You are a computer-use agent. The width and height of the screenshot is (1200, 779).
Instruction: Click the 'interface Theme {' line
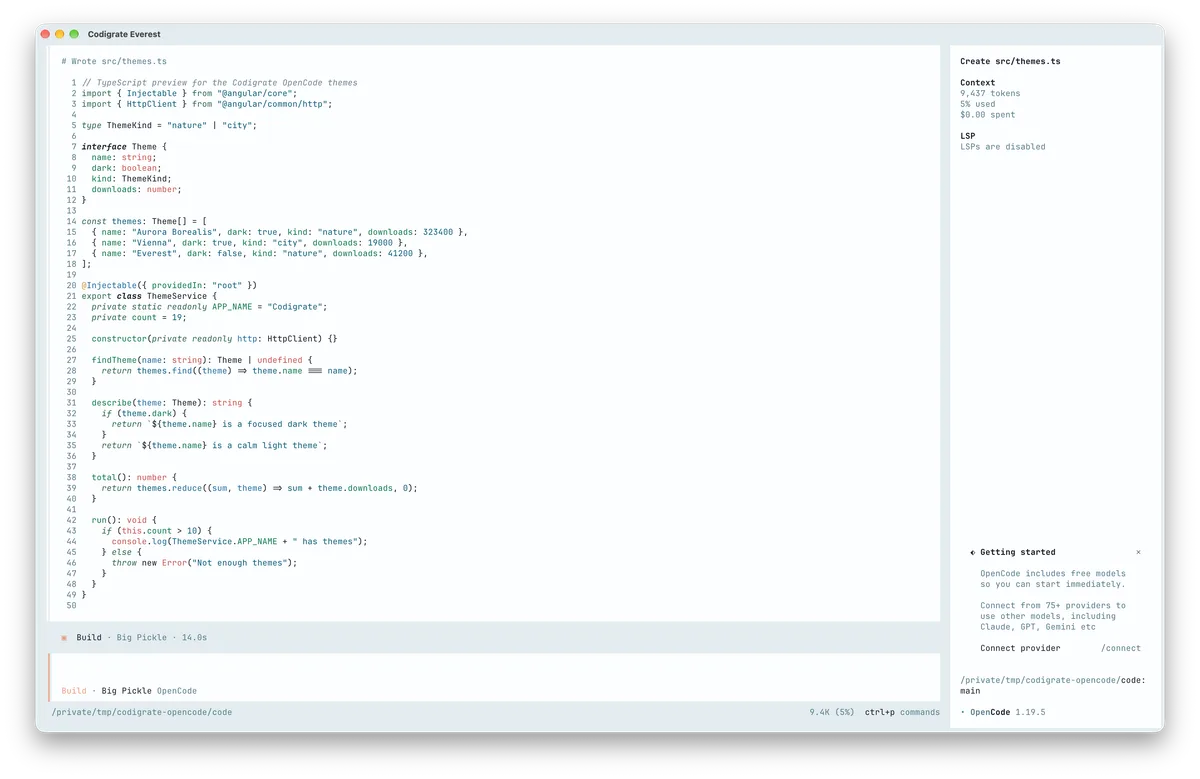[124, 147]
